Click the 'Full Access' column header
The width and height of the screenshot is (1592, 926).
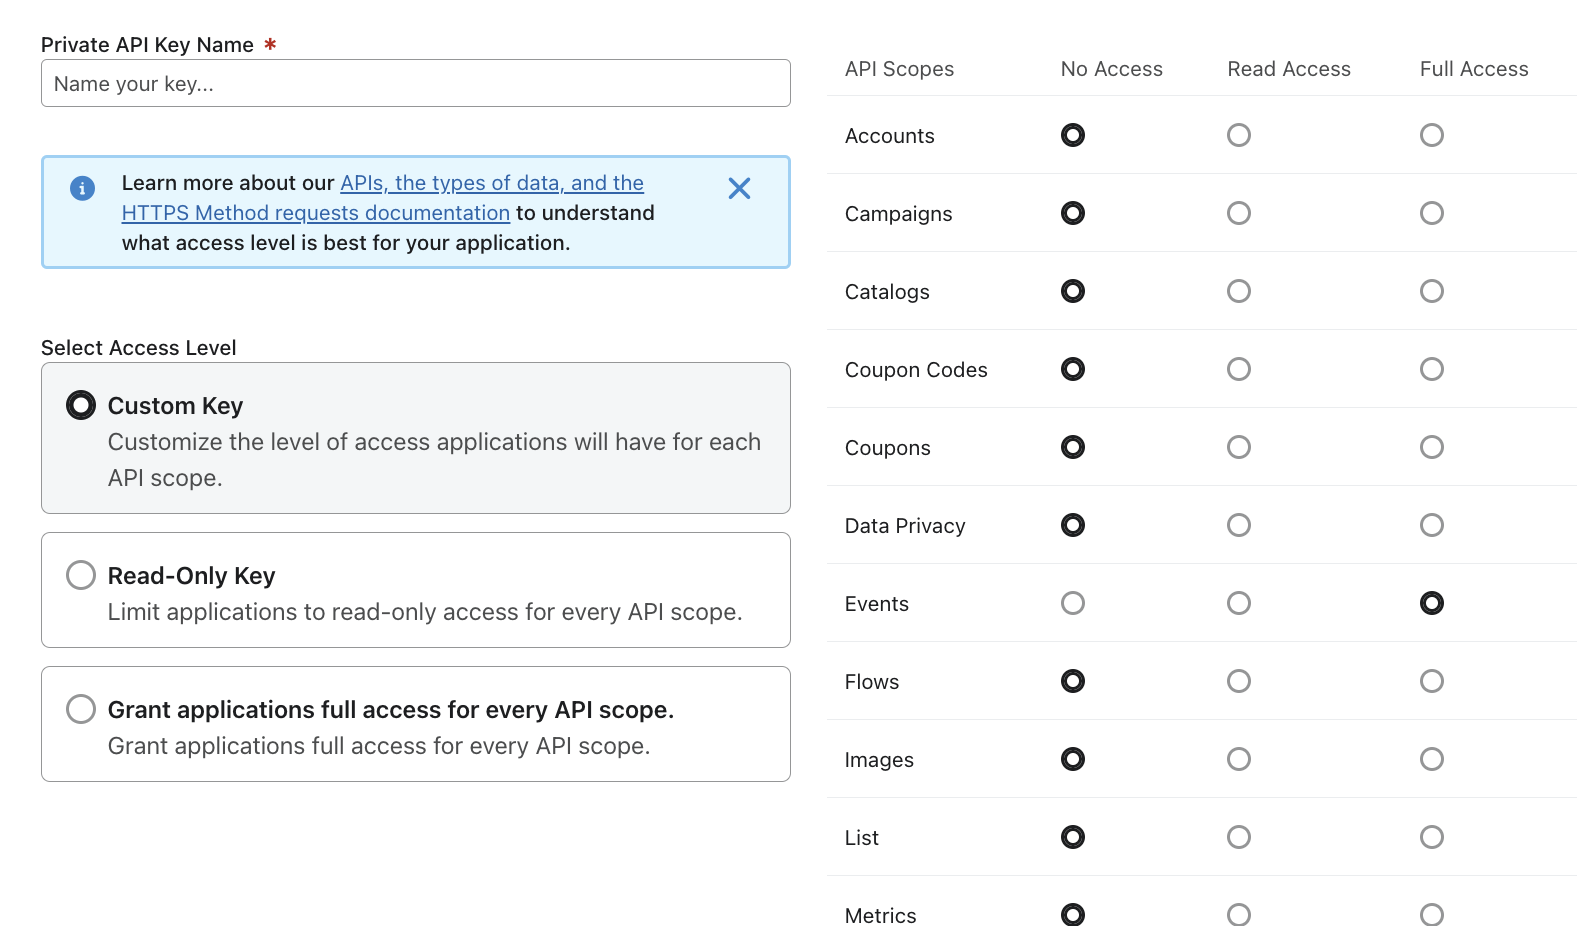[1474, 69]
